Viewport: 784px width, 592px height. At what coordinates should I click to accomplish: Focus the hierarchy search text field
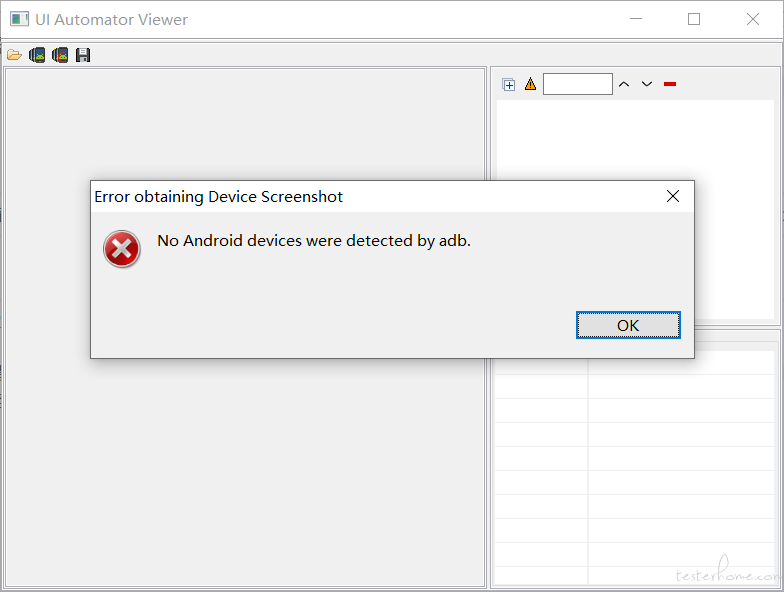click(578, 84)
